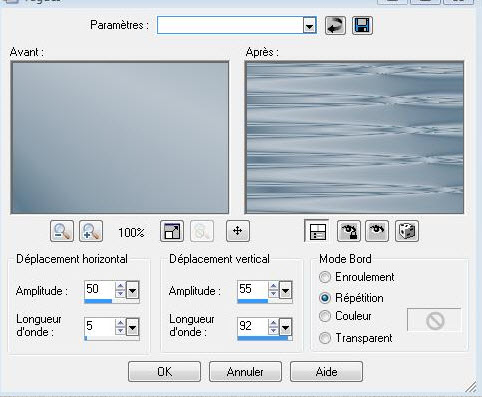
Task: Click horizontal Amplitude stepper arrows
Action: coord(120,290)
